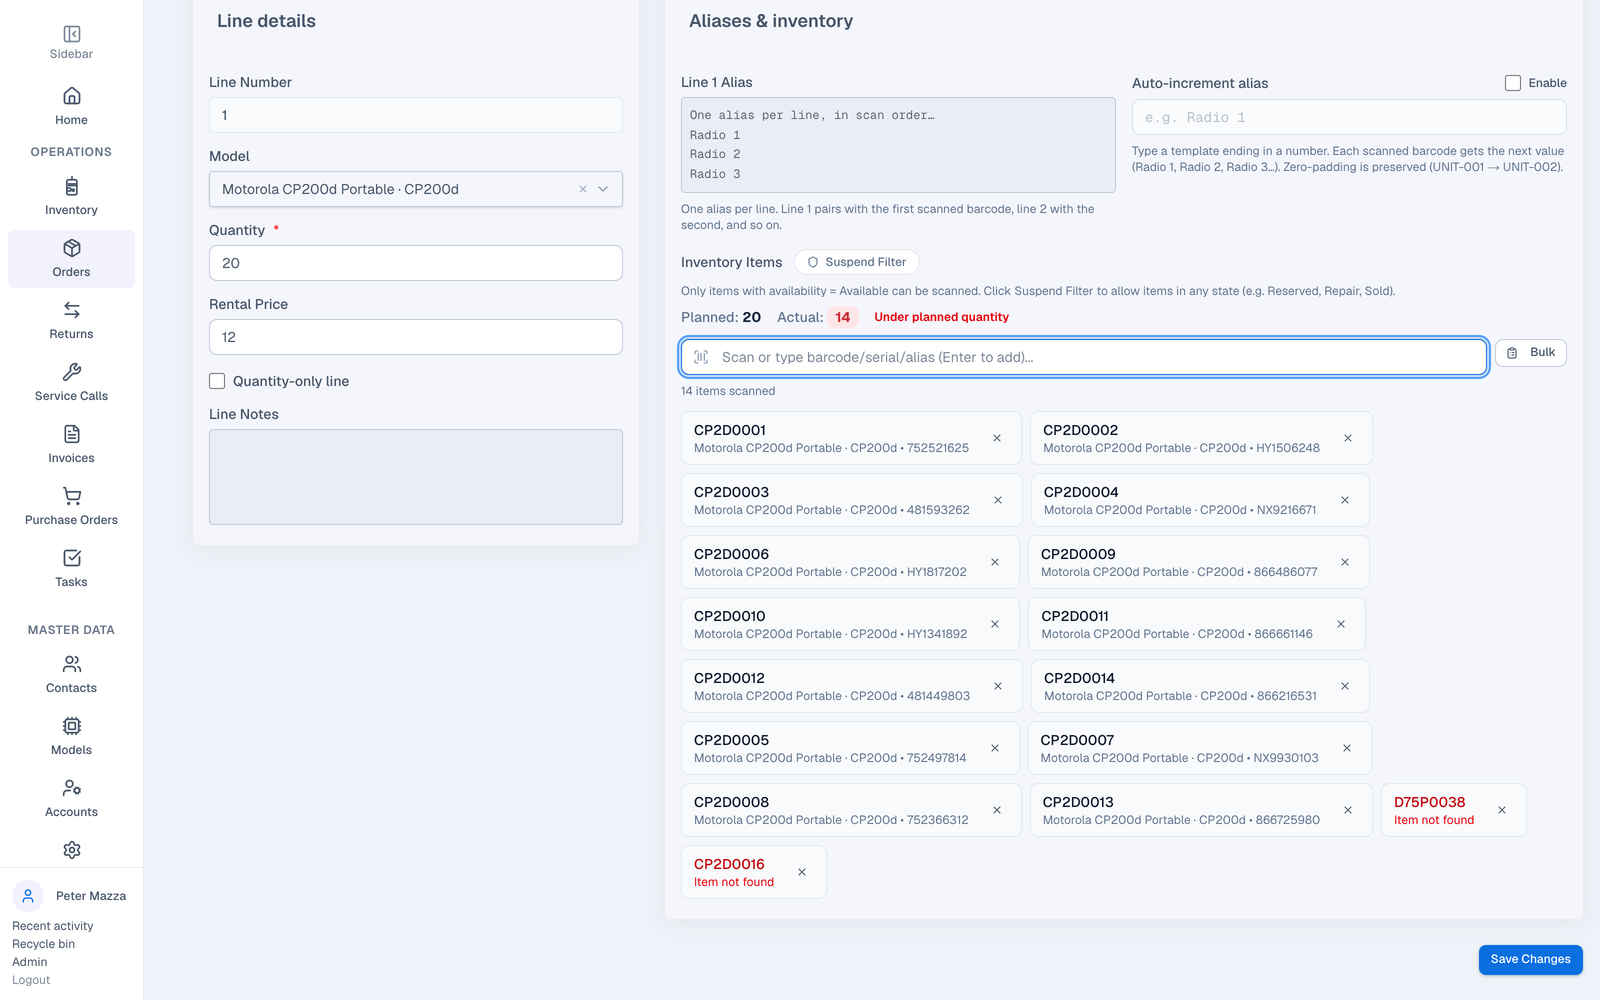The height and width of the screenshot is (1000, 1600).
Task: Clear the selected Model value
Action: pos(583,189)
